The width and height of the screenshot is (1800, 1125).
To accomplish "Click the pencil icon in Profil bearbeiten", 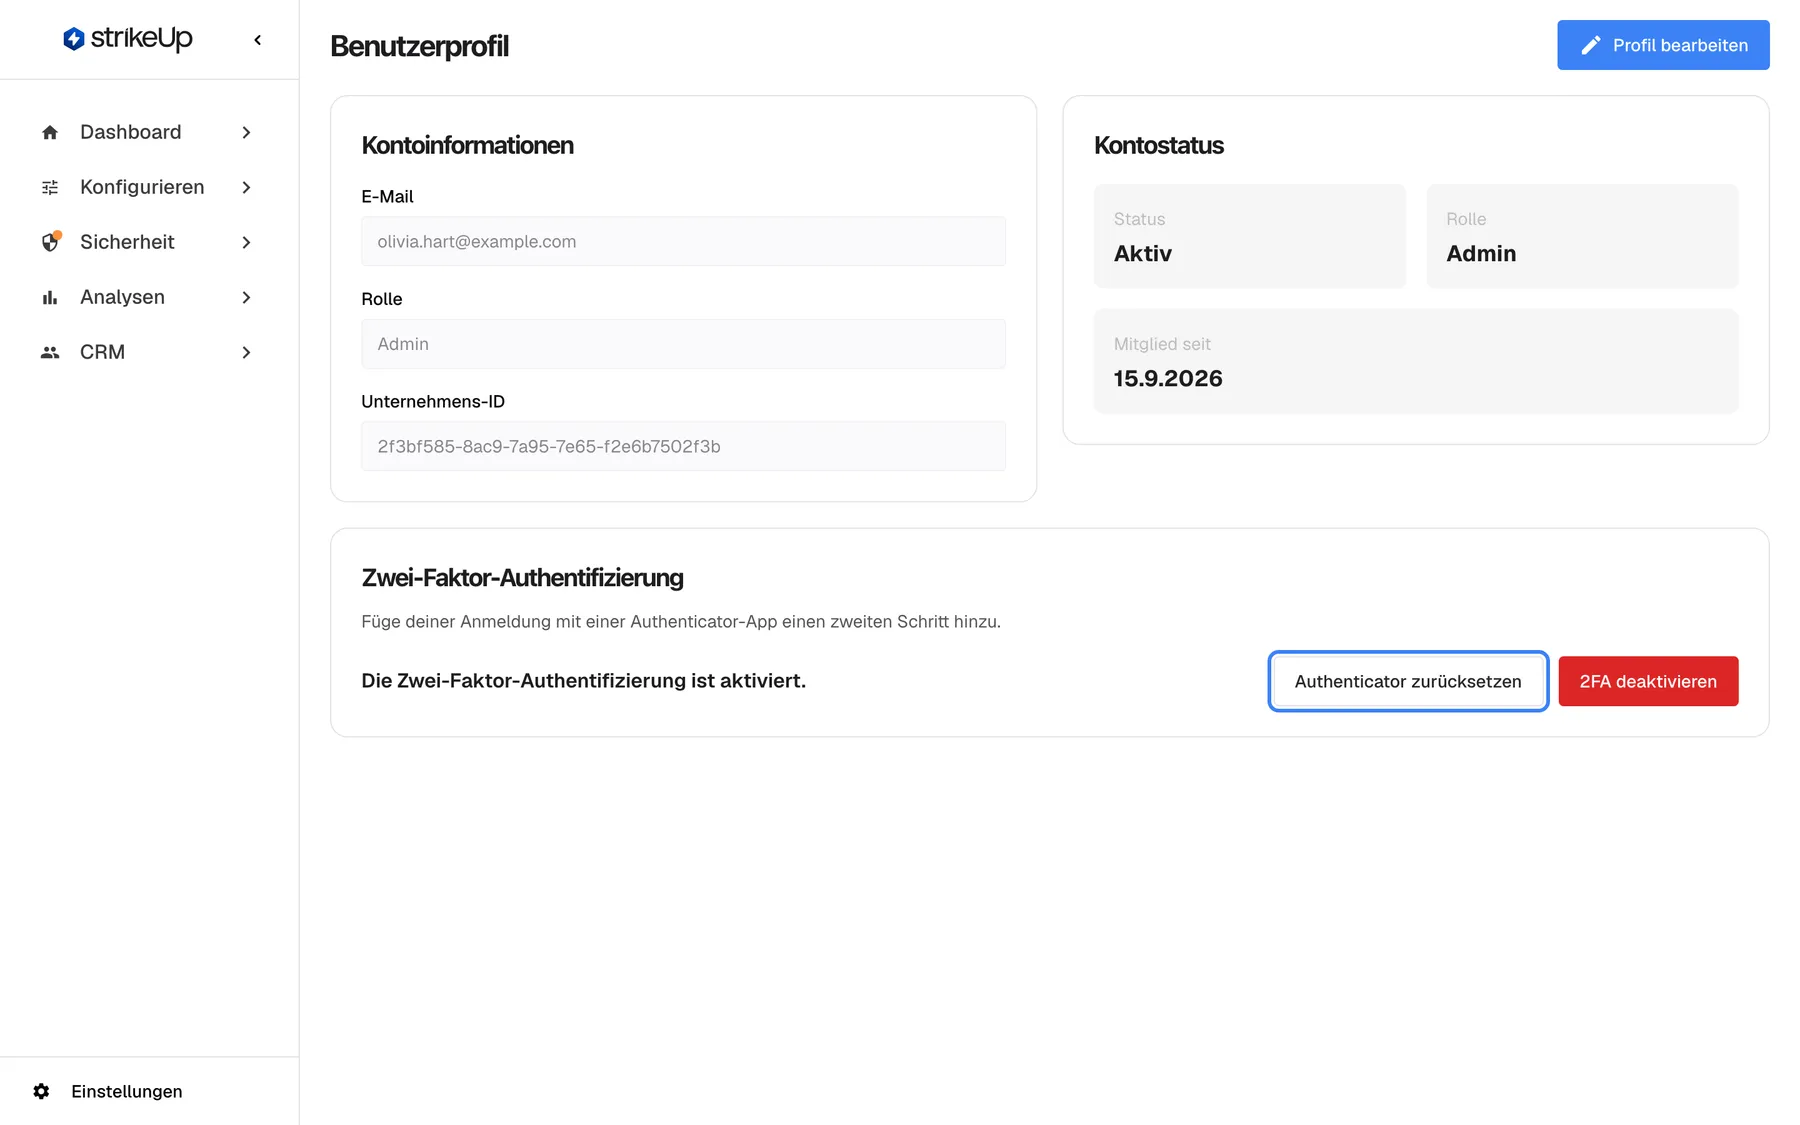I will [x=1591, y=45].
